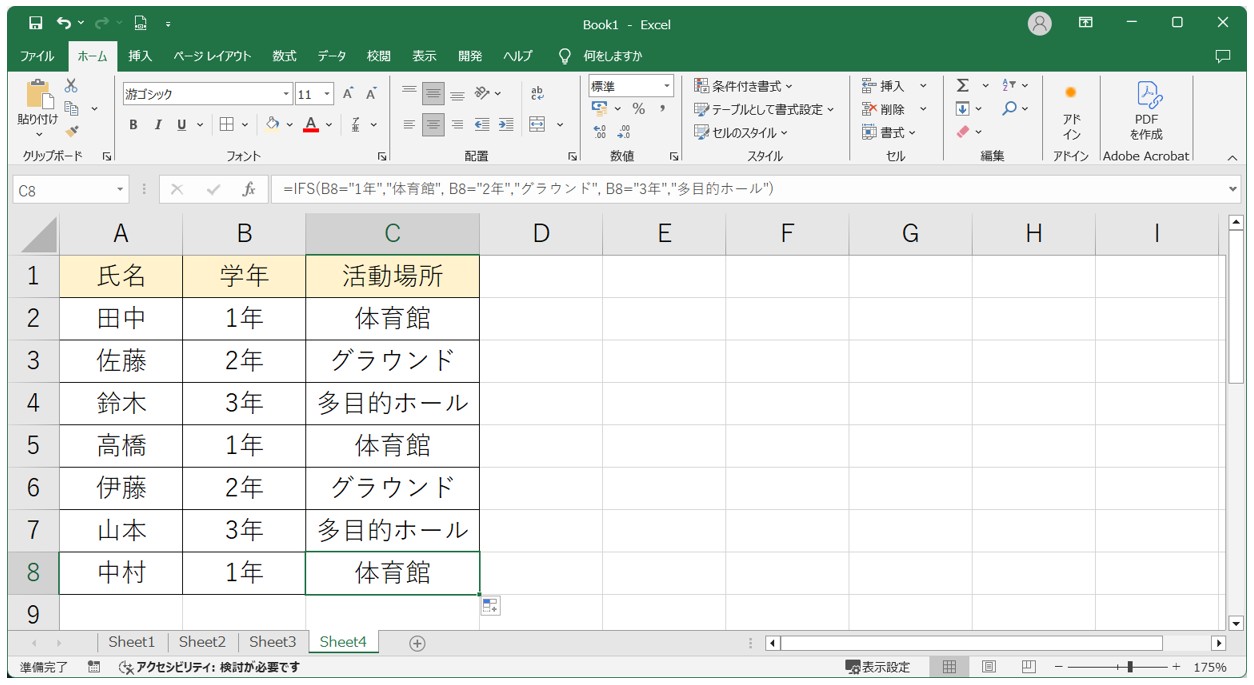Expand the Name Box dropdown arrow
The image size is (1254, 685).
click(121, 189)
